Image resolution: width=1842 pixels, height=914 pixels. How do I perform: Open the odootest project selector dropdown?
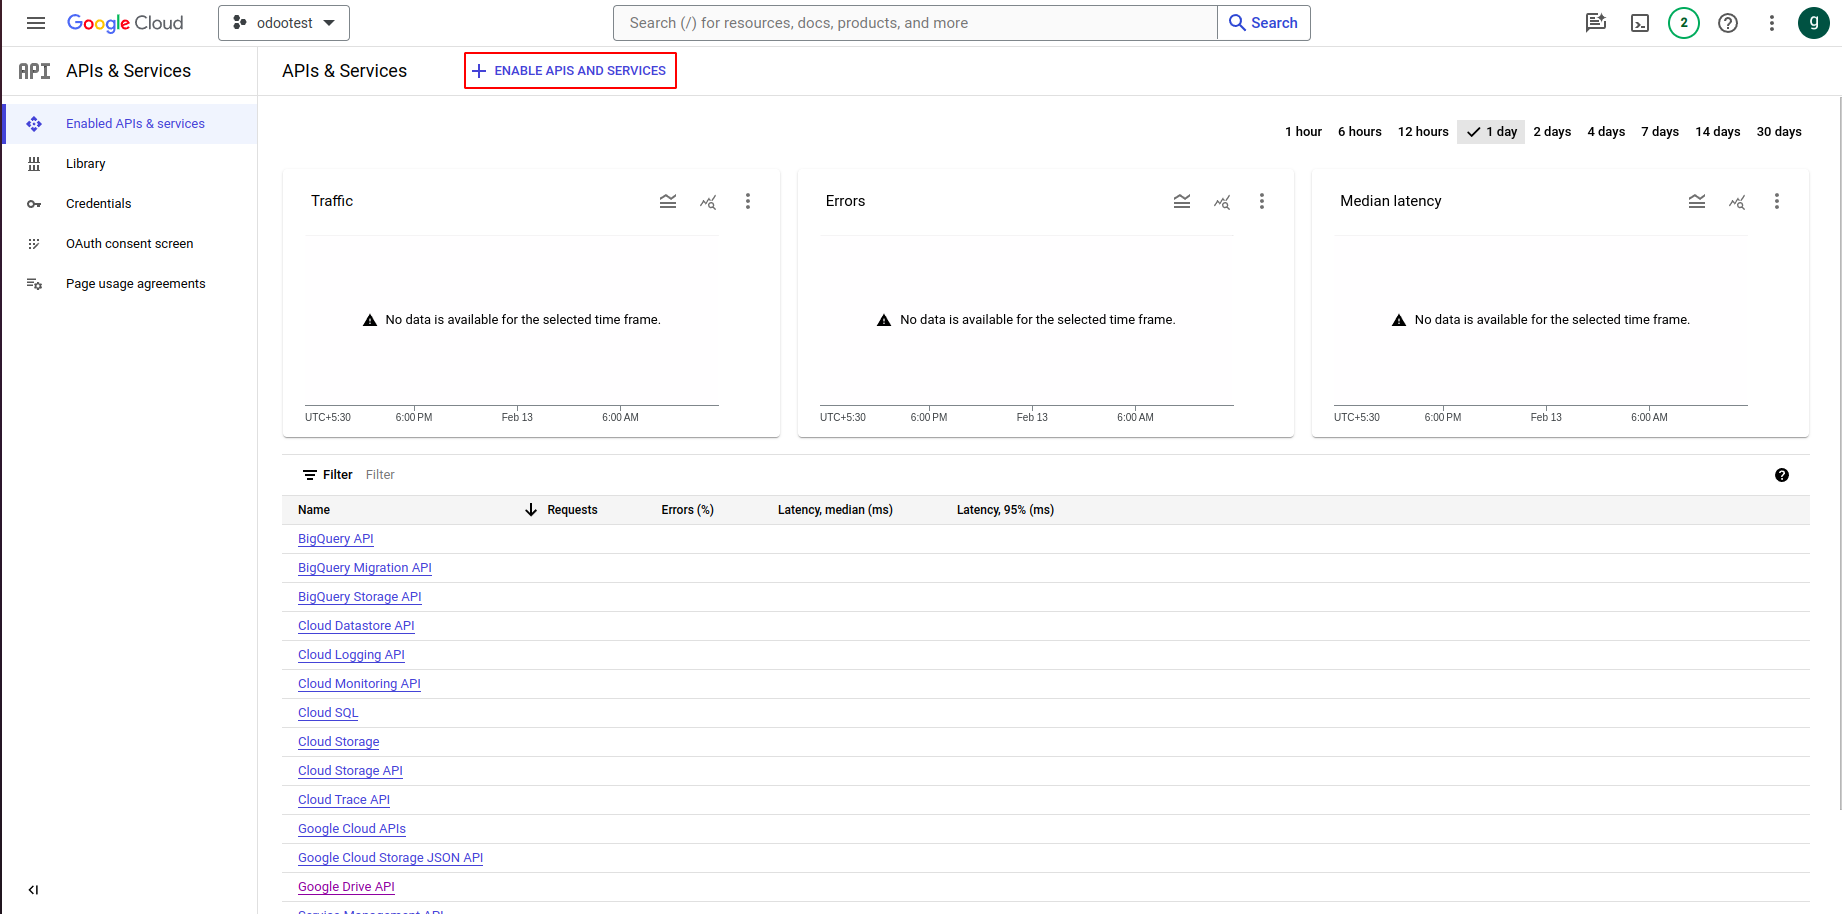click(284, 23)
